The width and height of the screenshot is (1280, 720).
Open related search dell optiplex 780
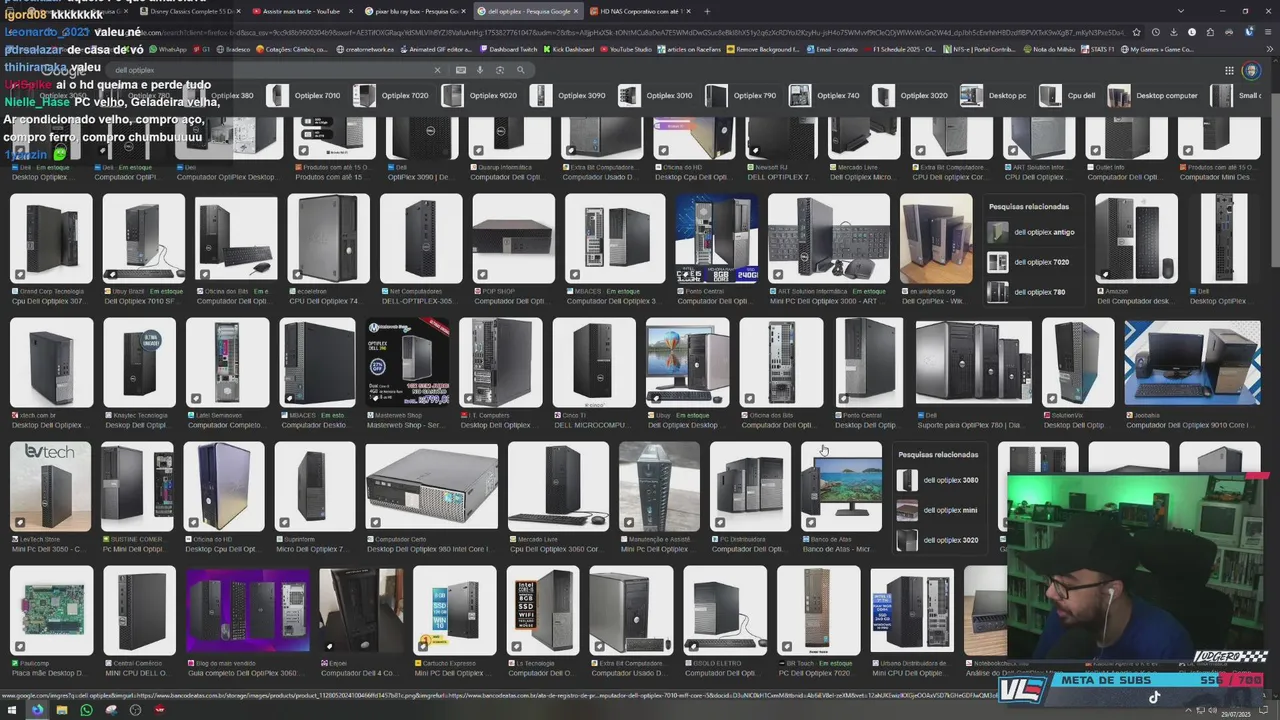tap(1032, 292)
